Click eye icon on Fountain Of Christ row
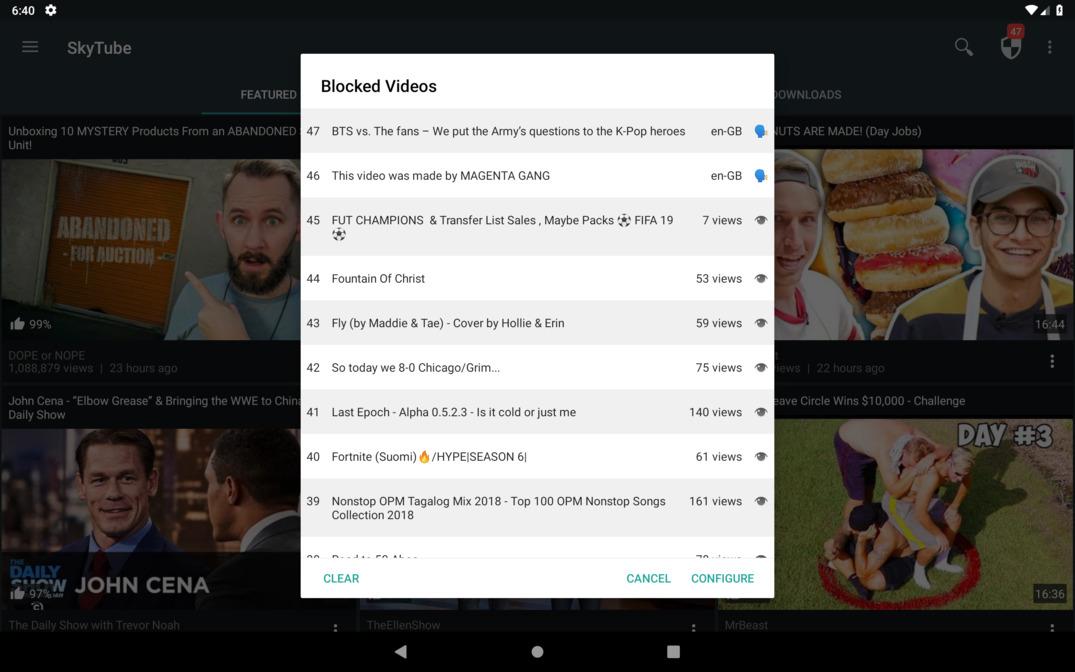The image size is (1075, 672). (760, 279)
